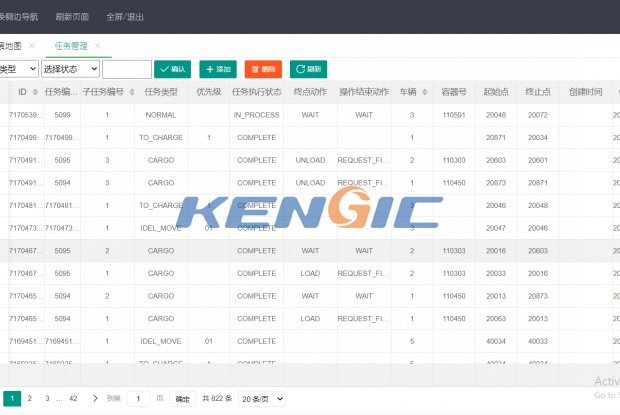Hit the 刷新 refresh button in toolbar
The height and width of the screenshot is (415, 620).
point(308,69)
